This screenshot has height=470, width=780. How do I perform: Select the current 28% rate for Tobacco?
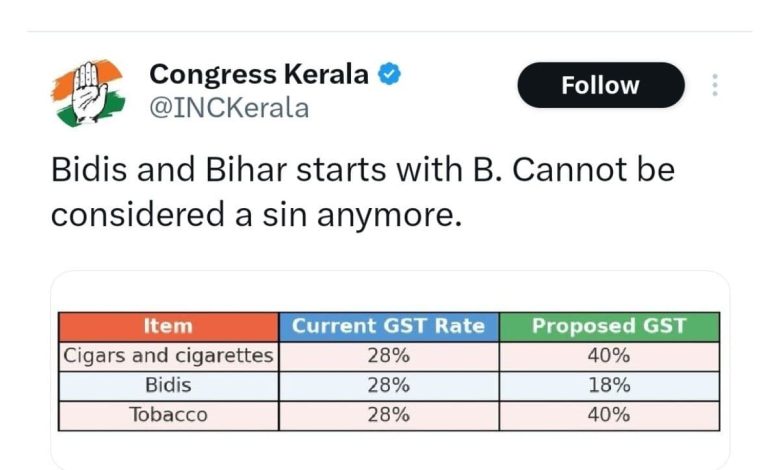(x=388, y=415)
